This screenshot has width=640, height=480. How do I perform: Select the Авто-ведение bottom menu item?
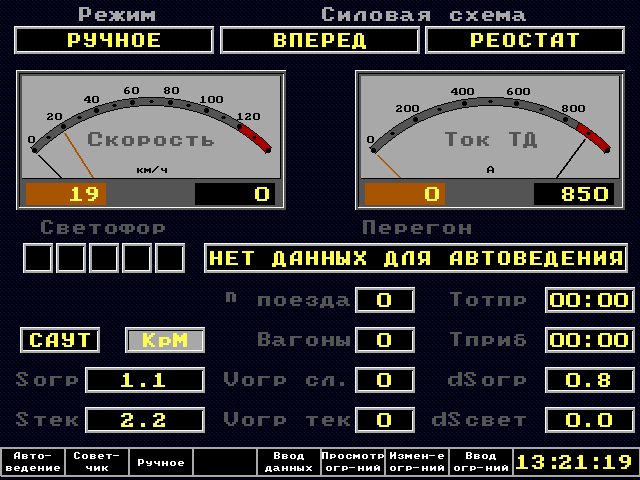click(x=33, y=462)
